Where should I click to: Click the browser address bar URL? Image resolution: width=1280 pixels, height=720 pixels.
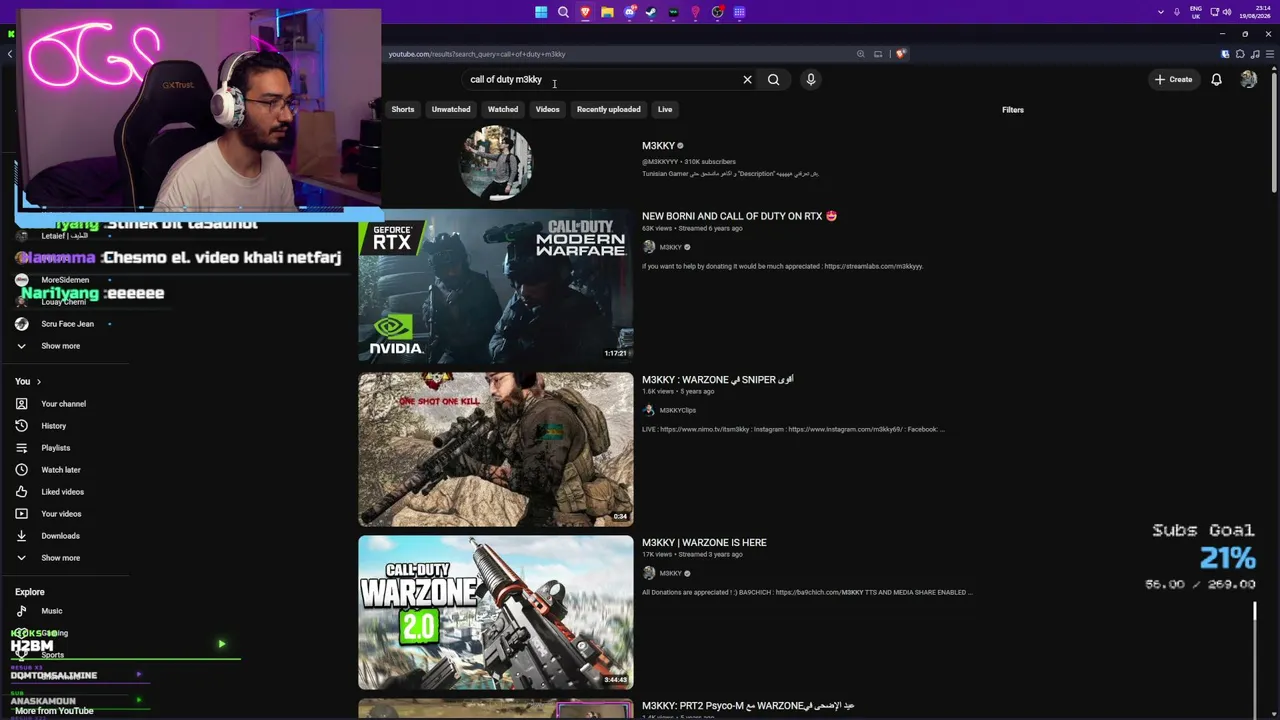pos(477,54)
